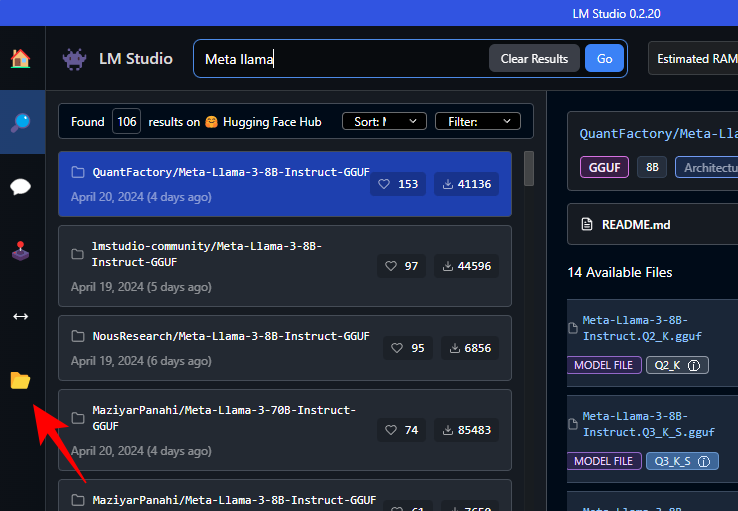Click MODEL FILE badge under Q3_K_S file
738x511 pixels.
tap(604, 461)
